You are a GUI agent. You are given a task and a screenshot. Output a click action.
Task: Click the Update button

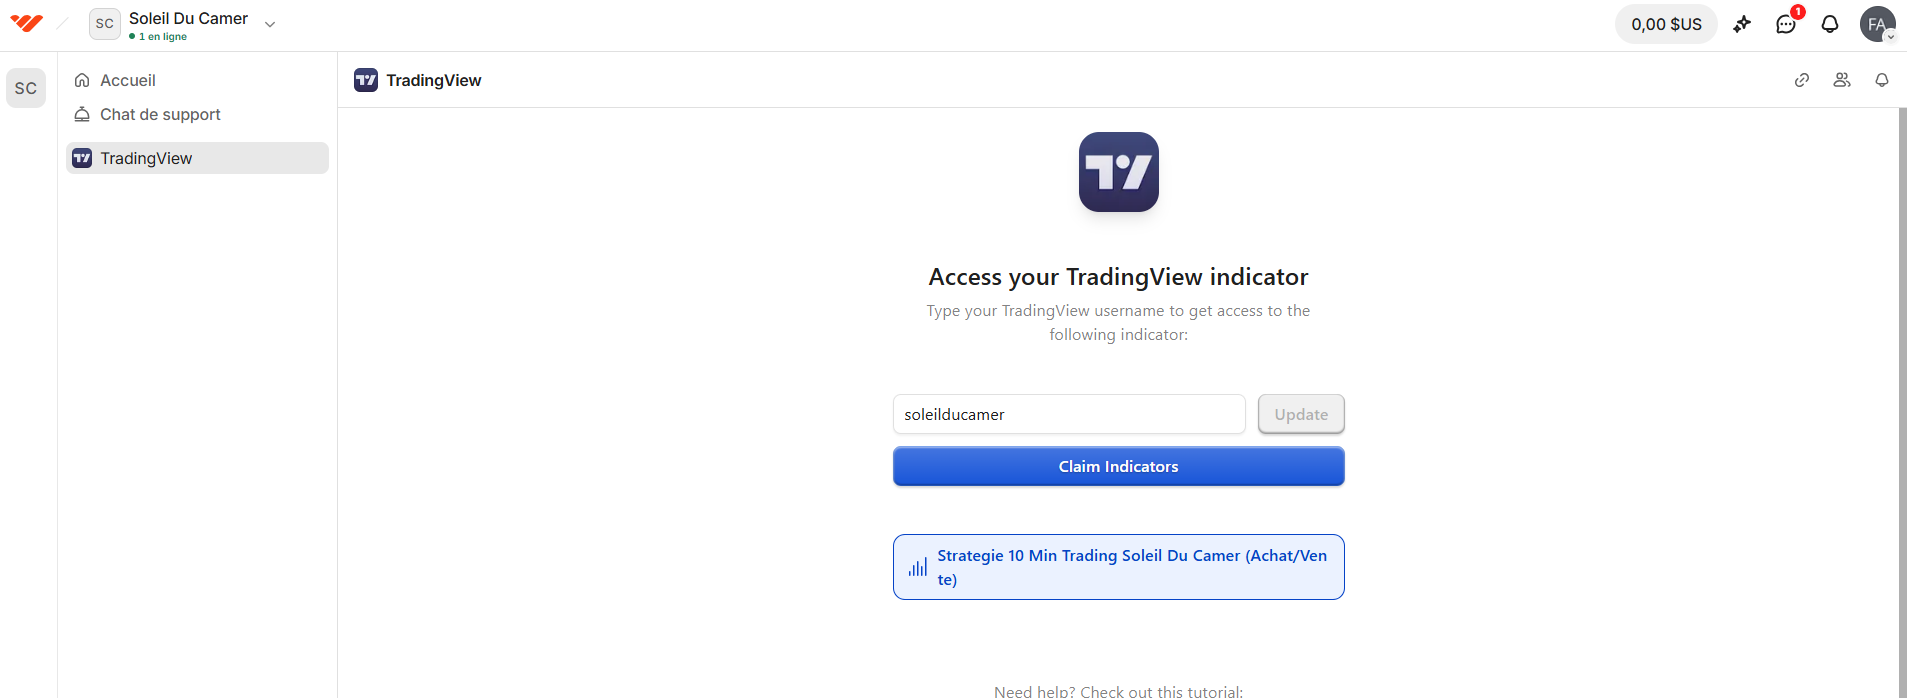[1301, 414]
